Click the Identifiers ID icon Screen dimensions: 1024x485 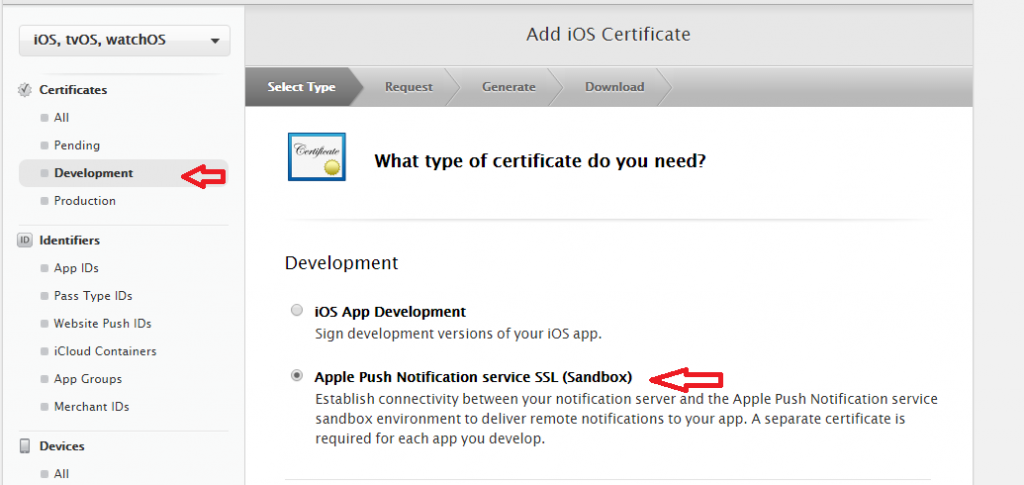click(x=25, y=240)
